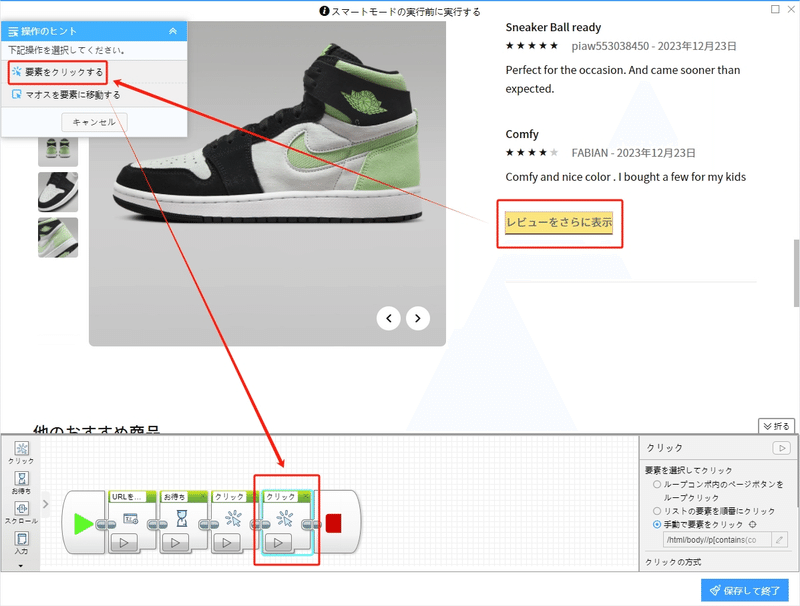Remove the お待ち block with its x
Viewport: 800px width, 606px height.
point(203,496)
